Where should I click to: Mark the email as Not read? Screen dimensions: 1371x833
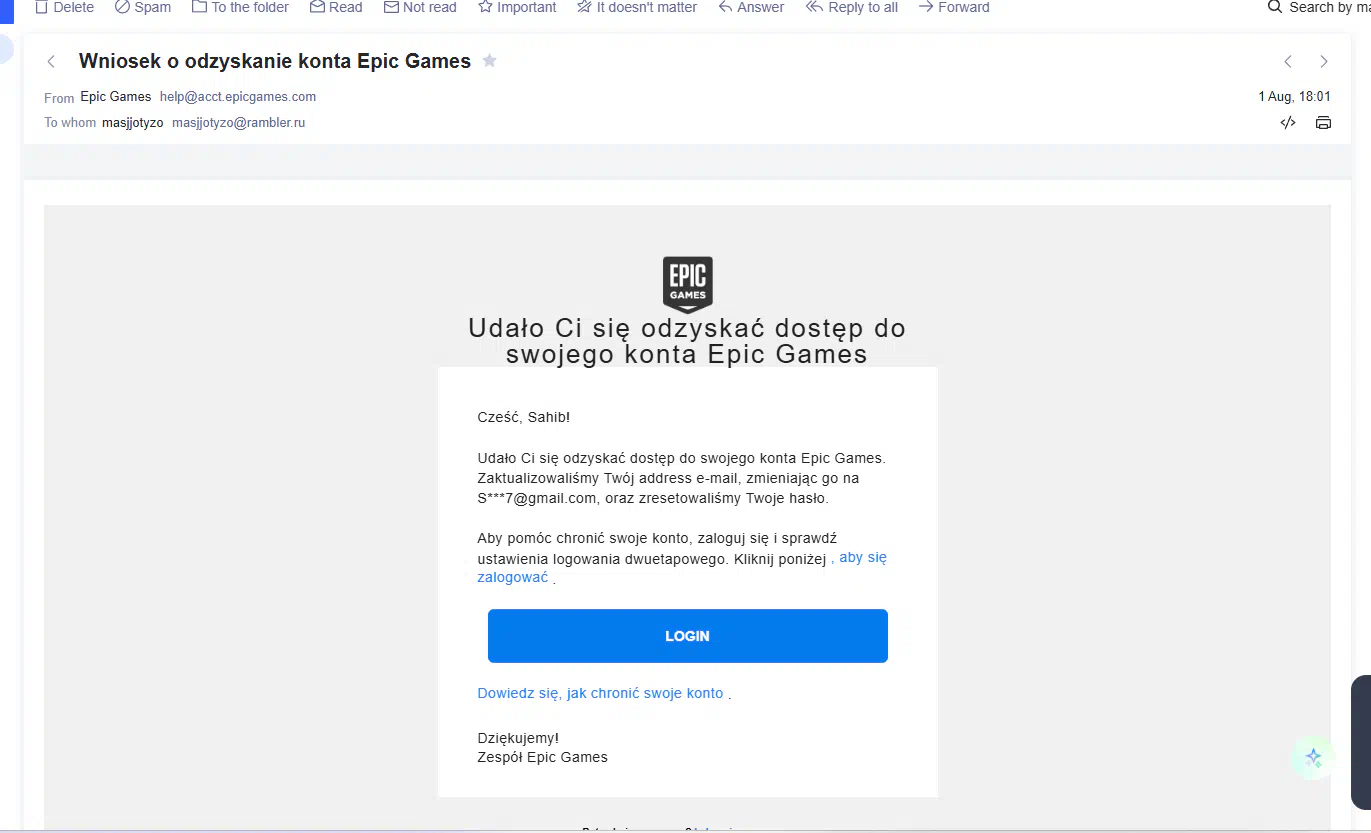coord(420,7)
